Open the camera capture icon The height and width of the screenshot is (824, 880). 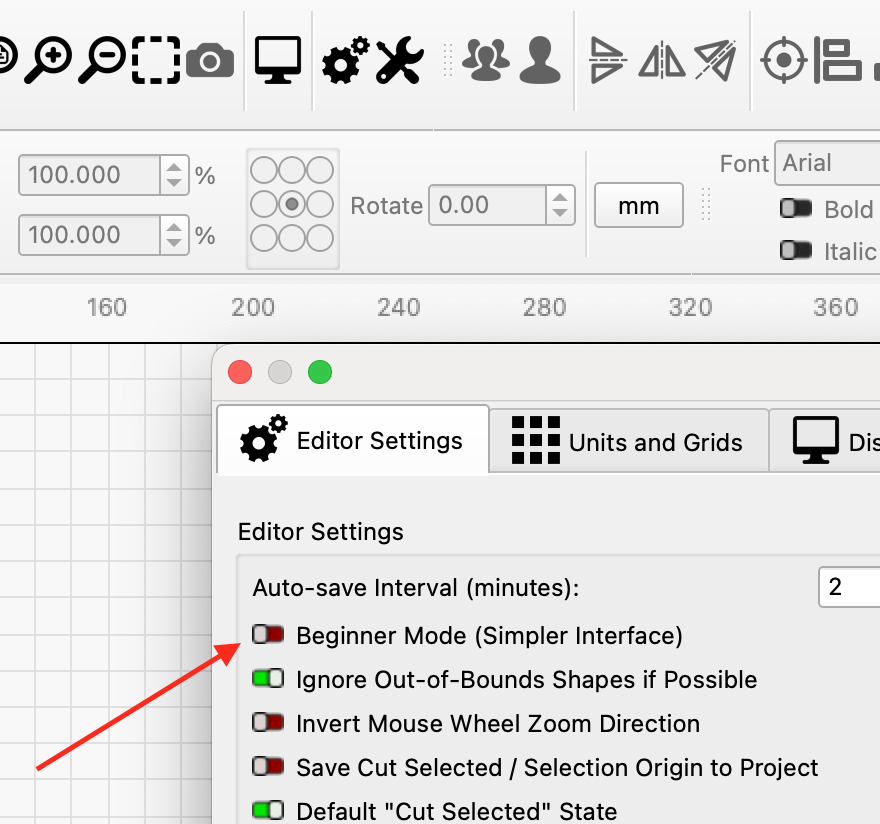click(x=210, y=61)
